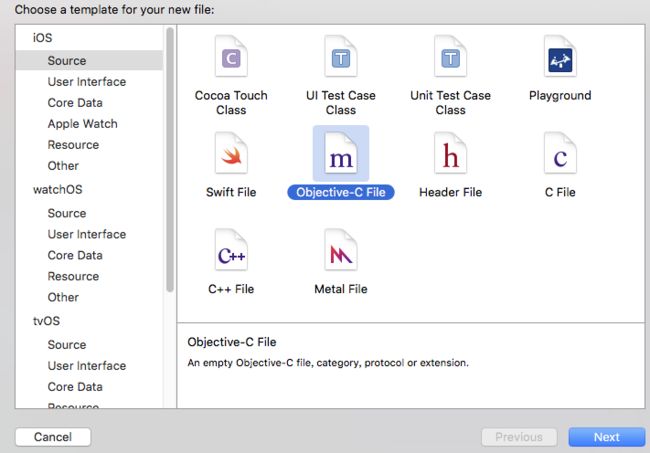Click the 'An empty Objective-C file' description
The height and width of the screenshot is (453, 650).
tap(328, 363)
